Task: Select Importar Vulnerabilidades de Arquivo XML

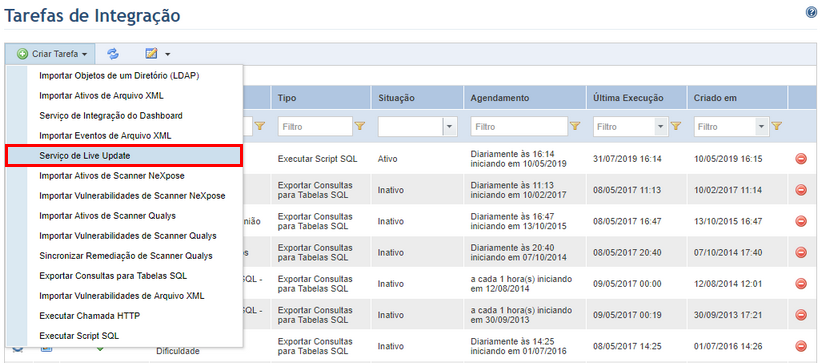Action: pos(122,296)
